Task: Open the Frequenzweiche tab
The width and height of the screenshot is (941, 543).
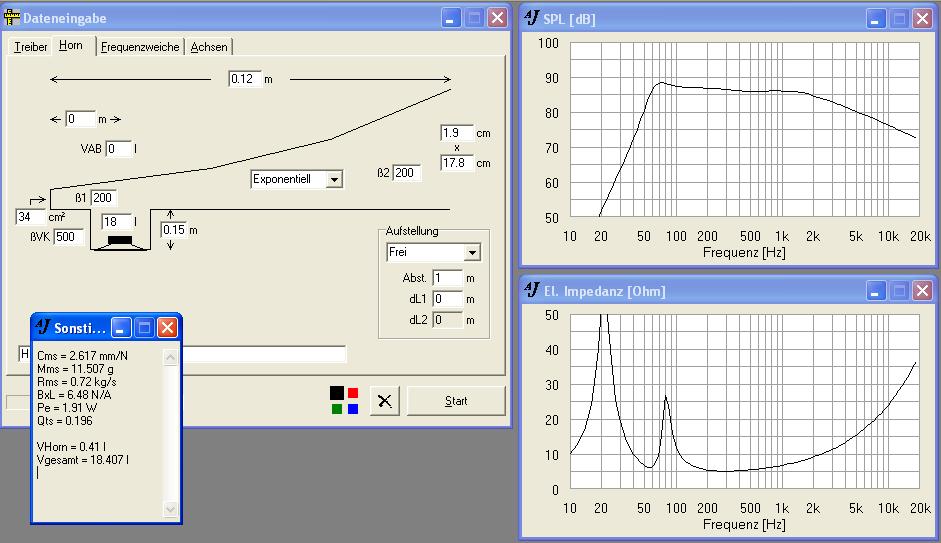Action: coord(140,47)
